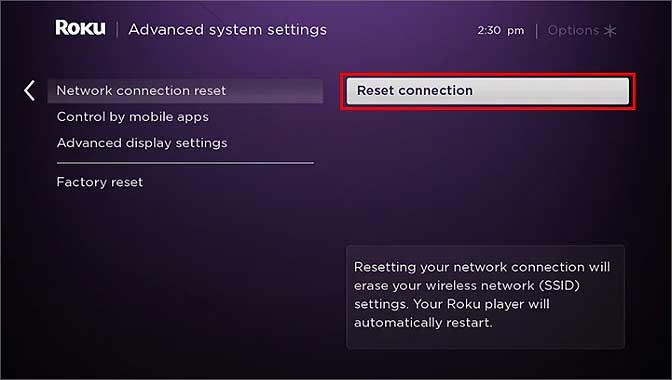672x380 pixels.
Task: Choose Factory reset option
Action: 100,183
